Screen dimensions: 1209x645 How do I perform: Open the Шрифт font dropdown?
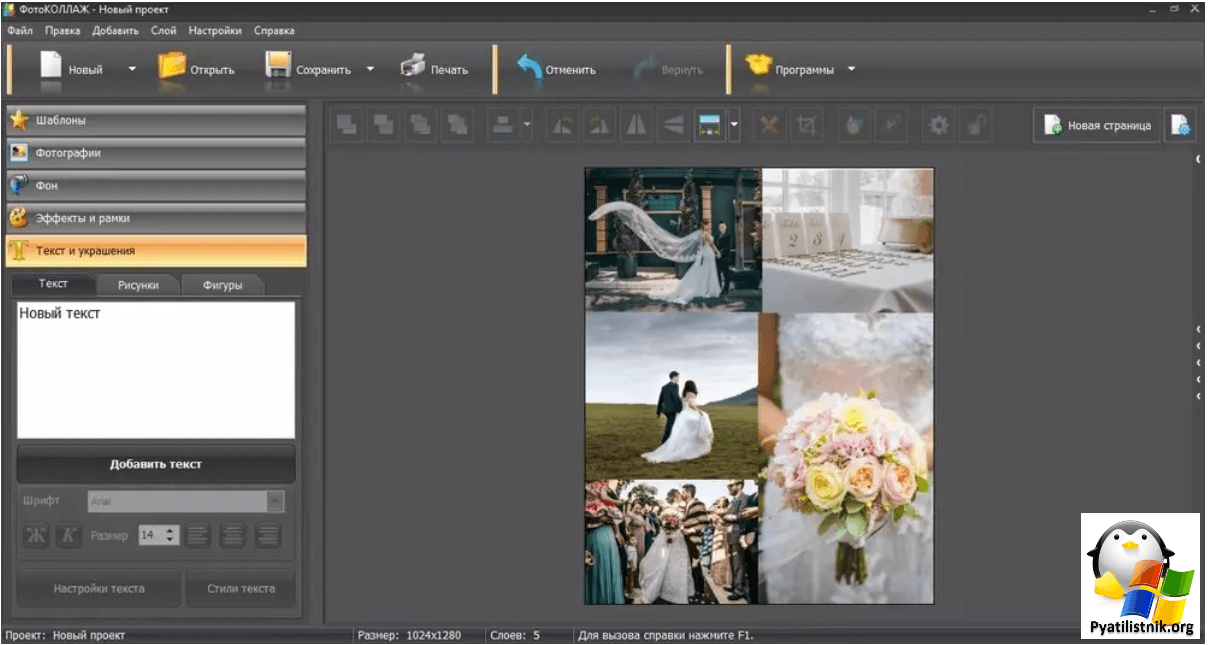(275, 501)
